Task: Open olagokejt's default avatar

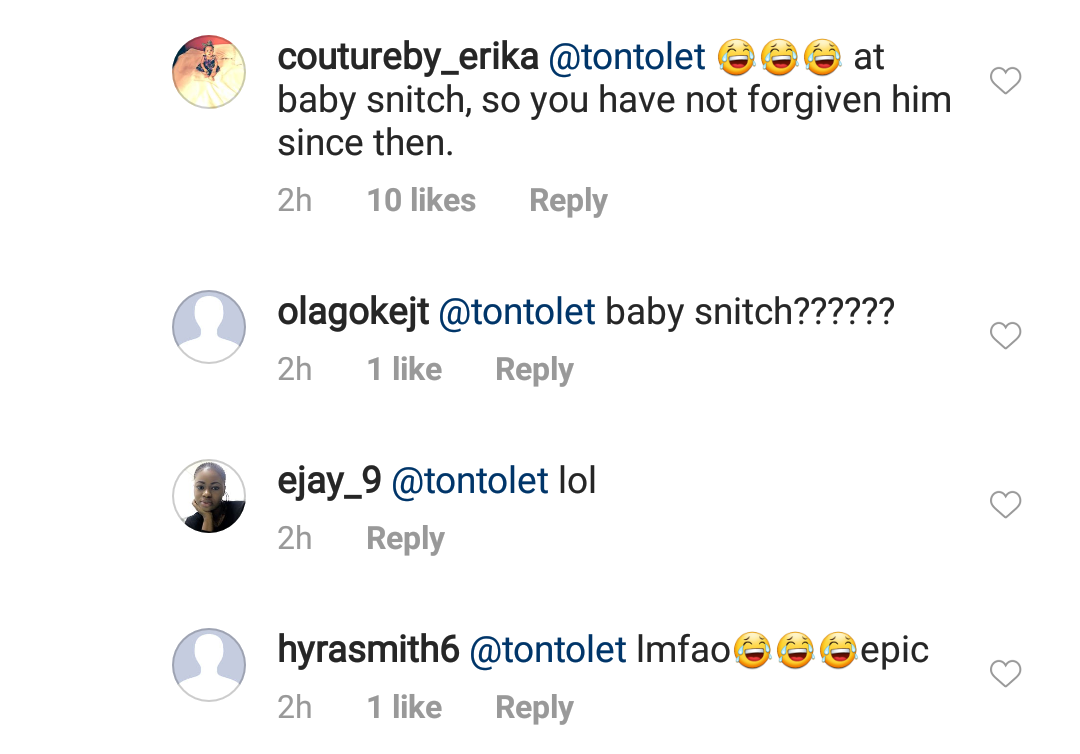Action: click(x=209, y=326)
